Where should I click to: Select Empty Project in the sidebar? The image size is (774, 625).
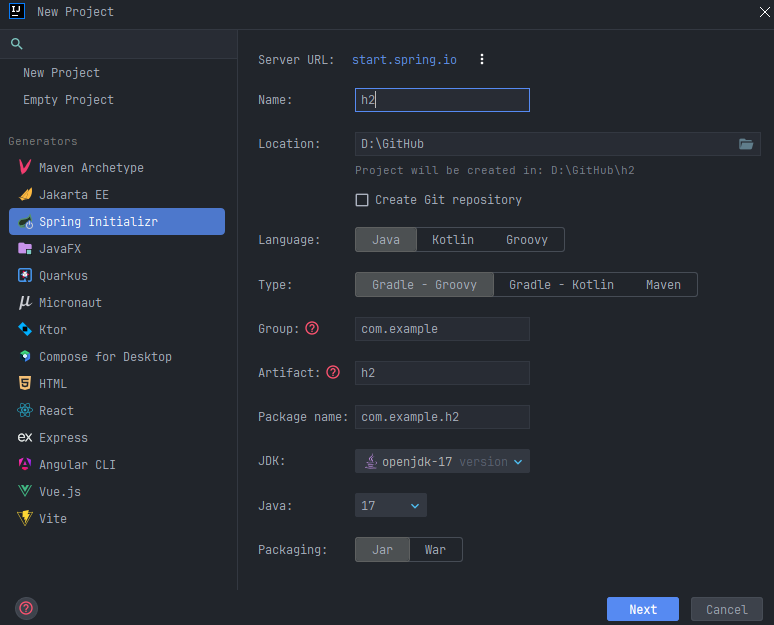pyautogui.click(x=68, y=100)
